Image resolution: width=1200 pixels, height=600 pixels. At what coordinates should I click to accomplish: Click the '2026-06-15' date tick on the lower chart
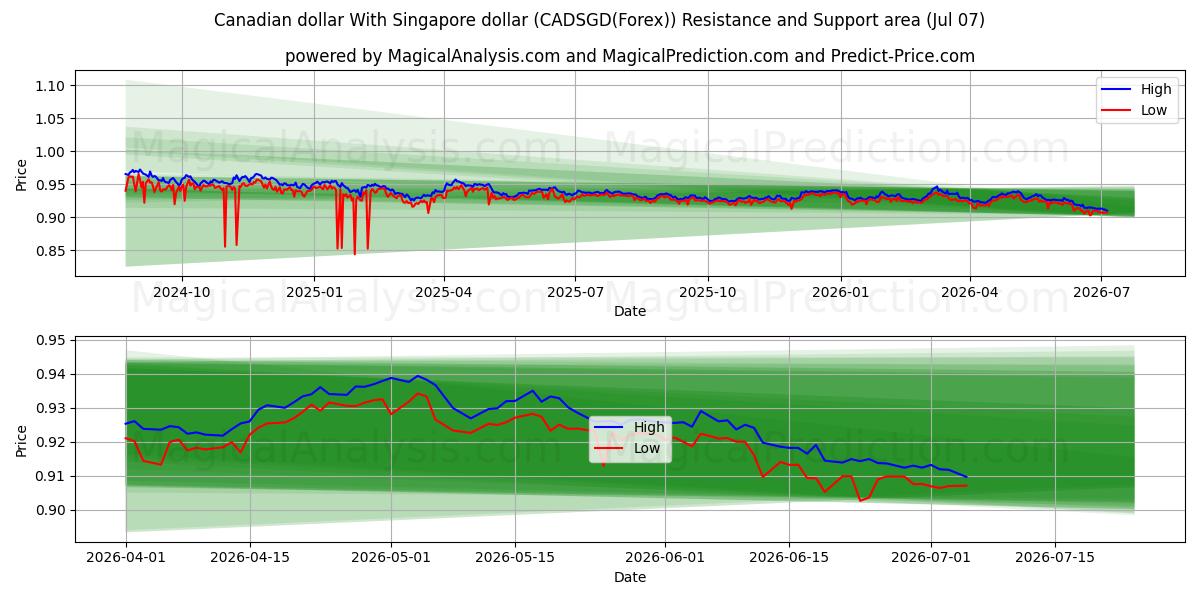789,560
